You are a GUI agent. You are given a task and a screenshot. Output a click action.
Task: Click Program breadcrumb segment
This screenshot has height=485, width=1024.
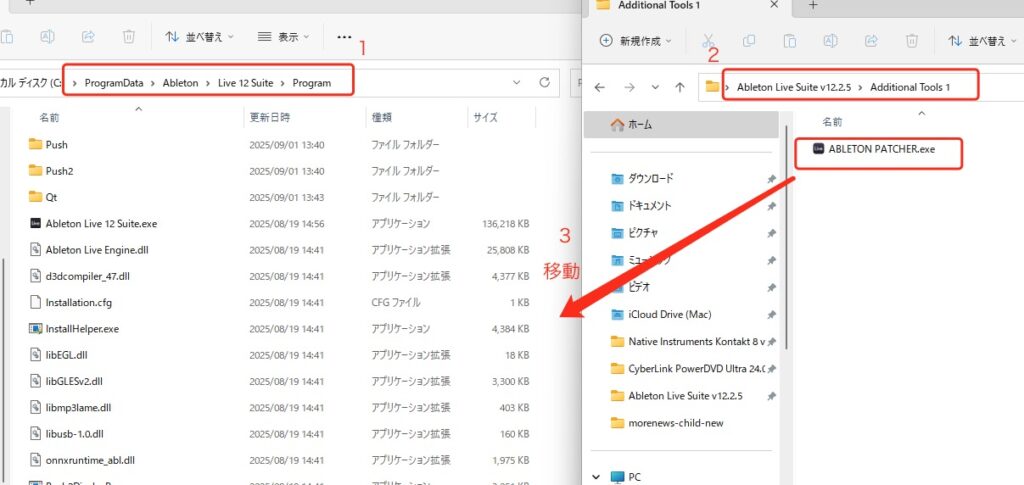pyautogui.click(x=312, y=83)
